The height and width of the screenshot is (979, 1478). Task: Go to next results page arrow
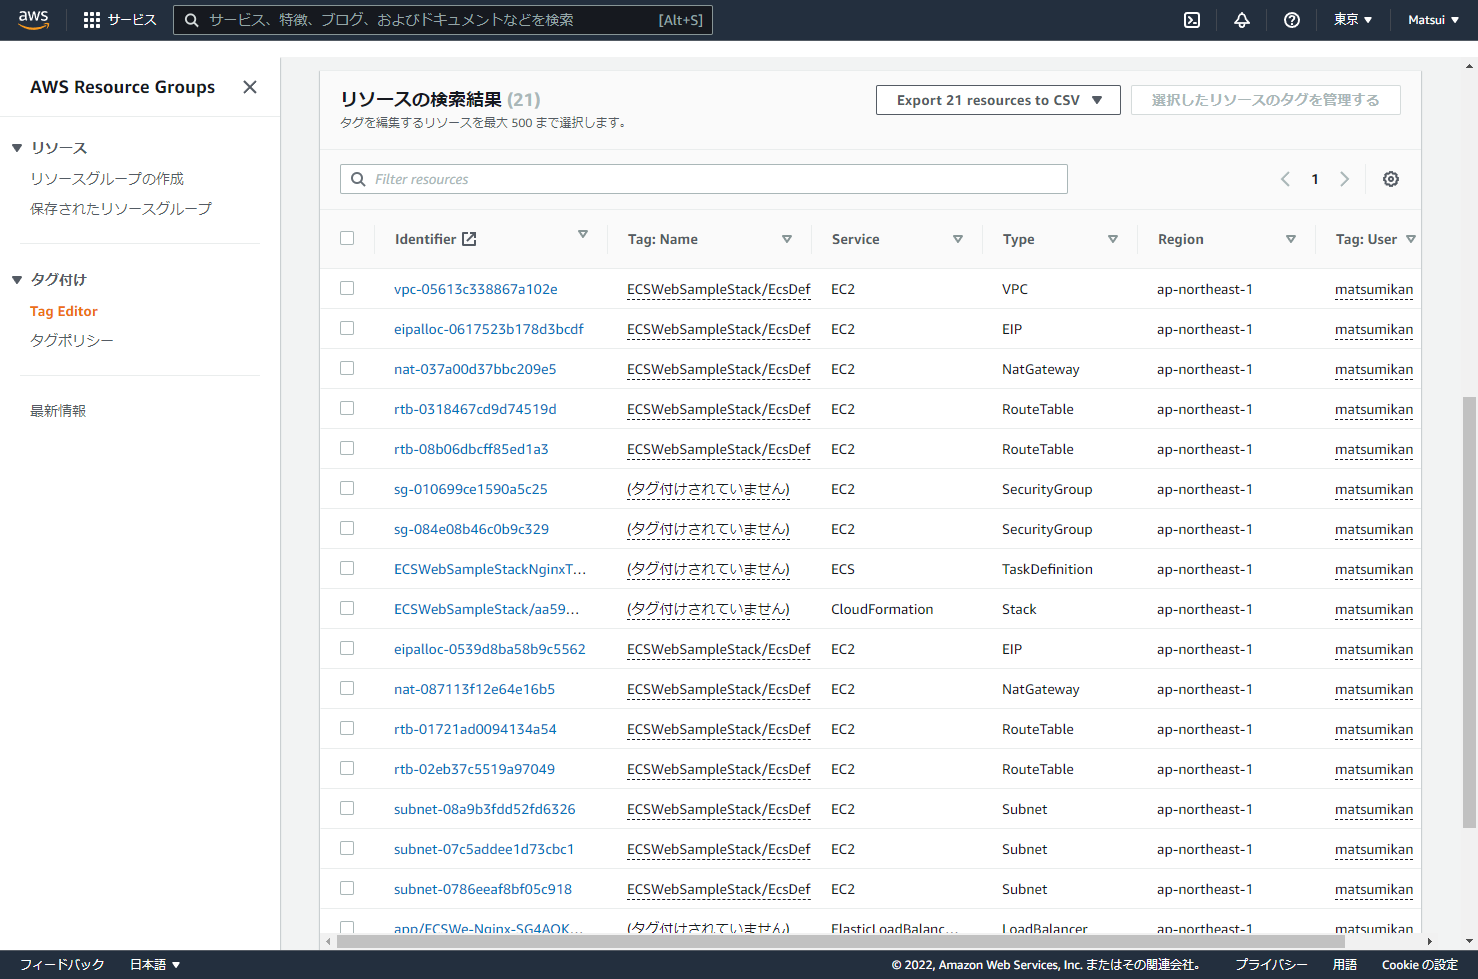[x=1345, y=179]
